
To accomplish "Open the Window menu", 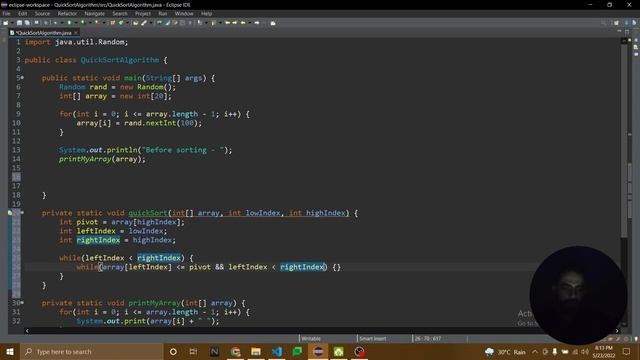I will click(x=184, y=13).
